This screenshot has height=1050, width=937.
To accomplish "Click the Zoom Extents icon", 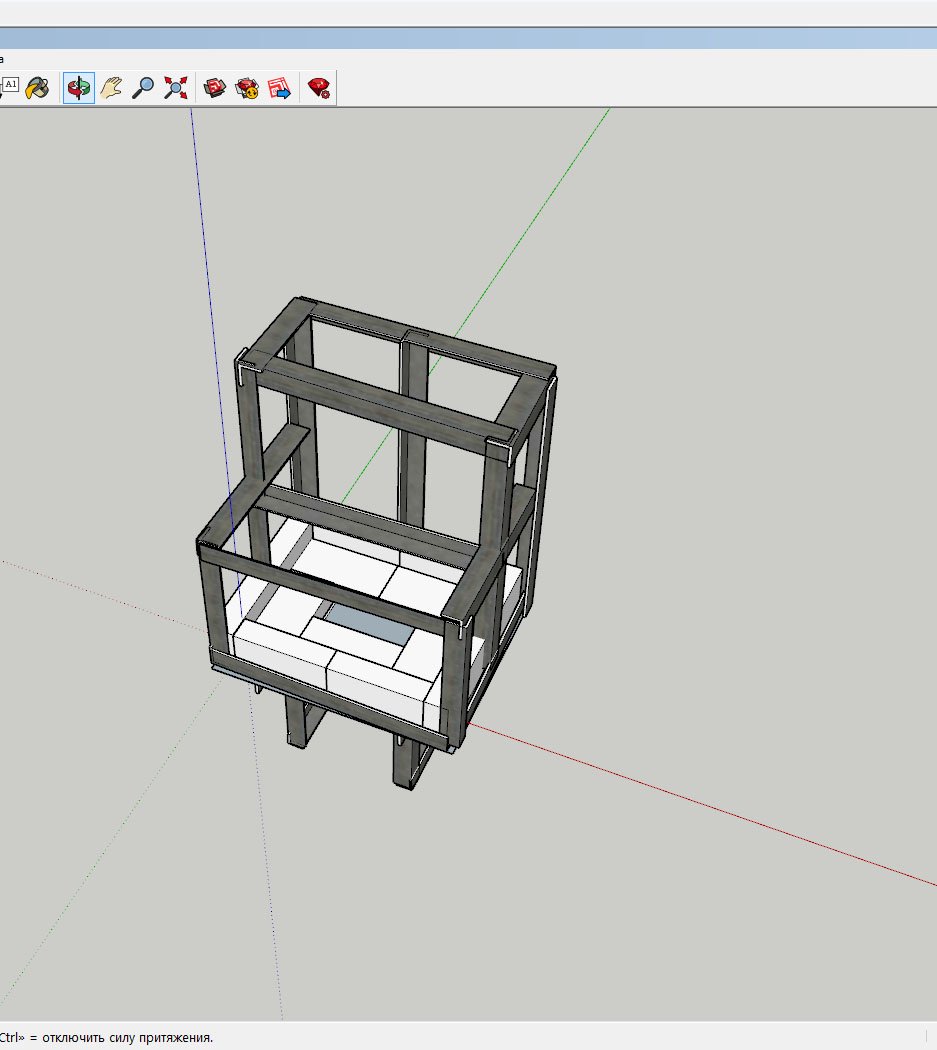I will tap(176, 88).
